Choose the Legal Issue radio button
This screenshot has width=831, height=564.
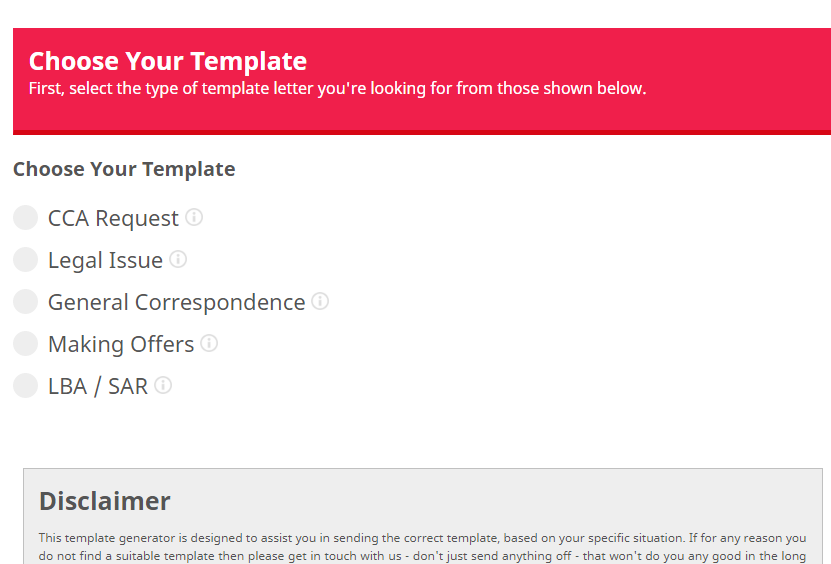click(x=25, y=260)
